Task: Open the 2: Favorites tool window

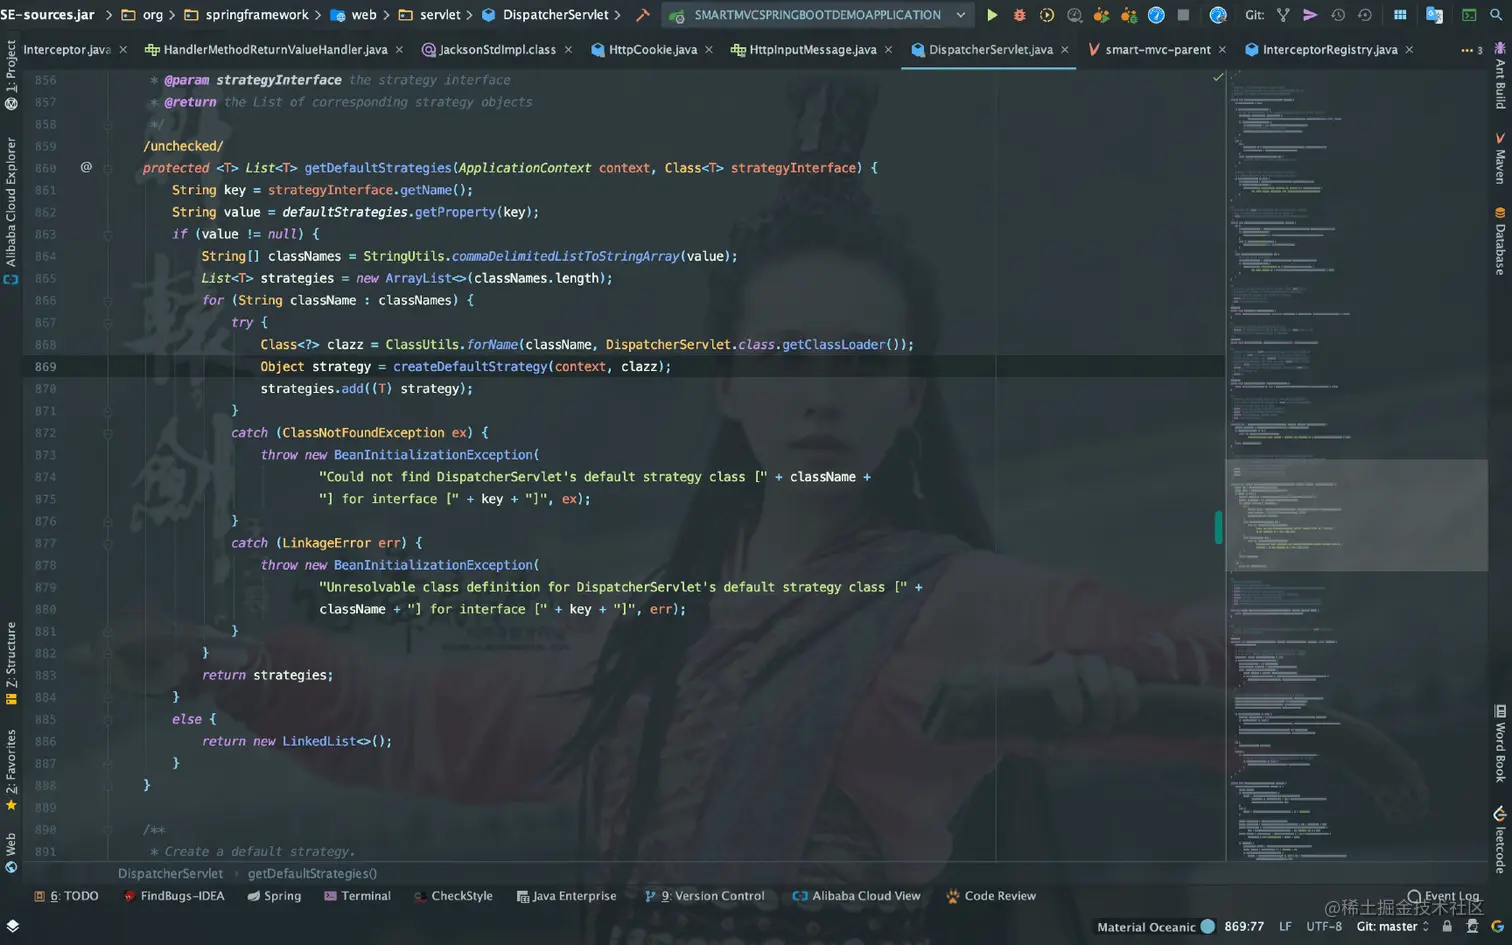Action: (x=11, y=770)
